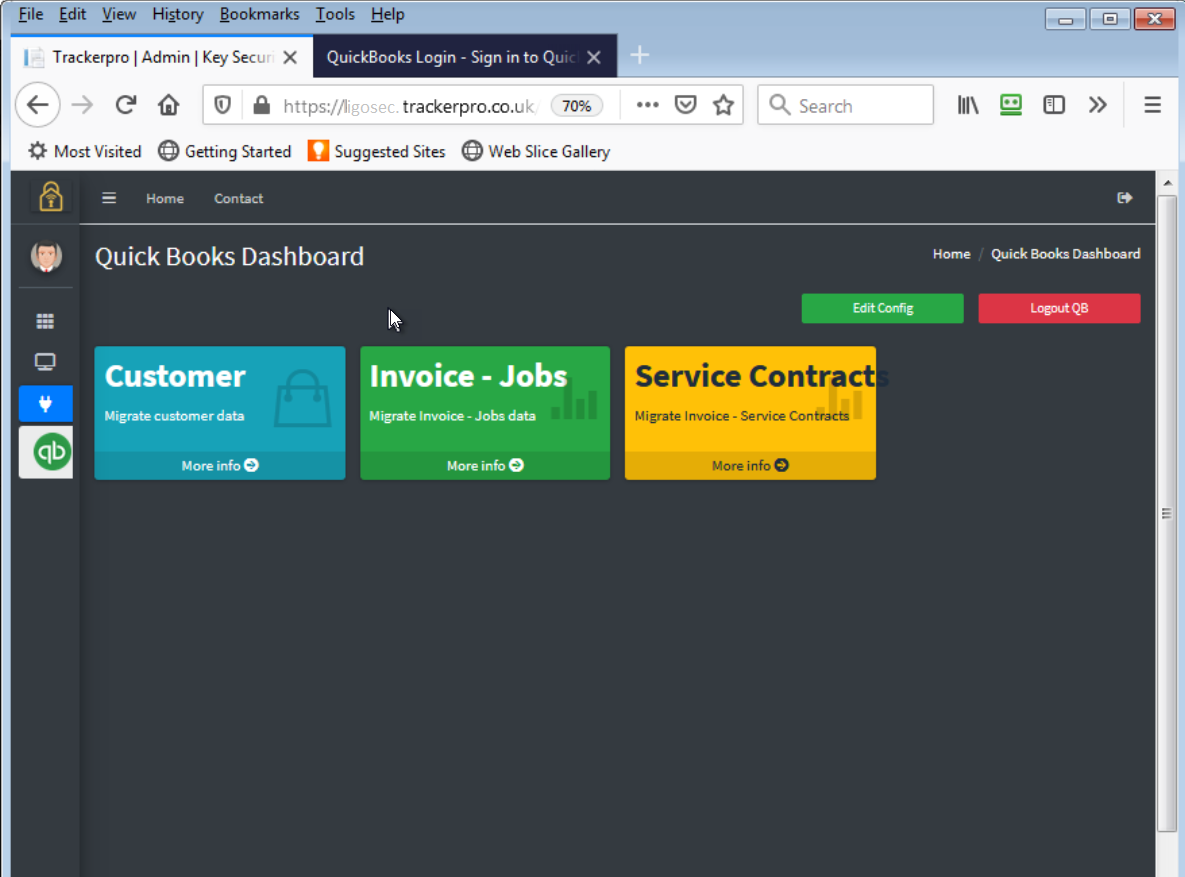1185x877 pixels.
Task: Click the sign-out arrow icon in the page top bar
Action: point(1125,198)
